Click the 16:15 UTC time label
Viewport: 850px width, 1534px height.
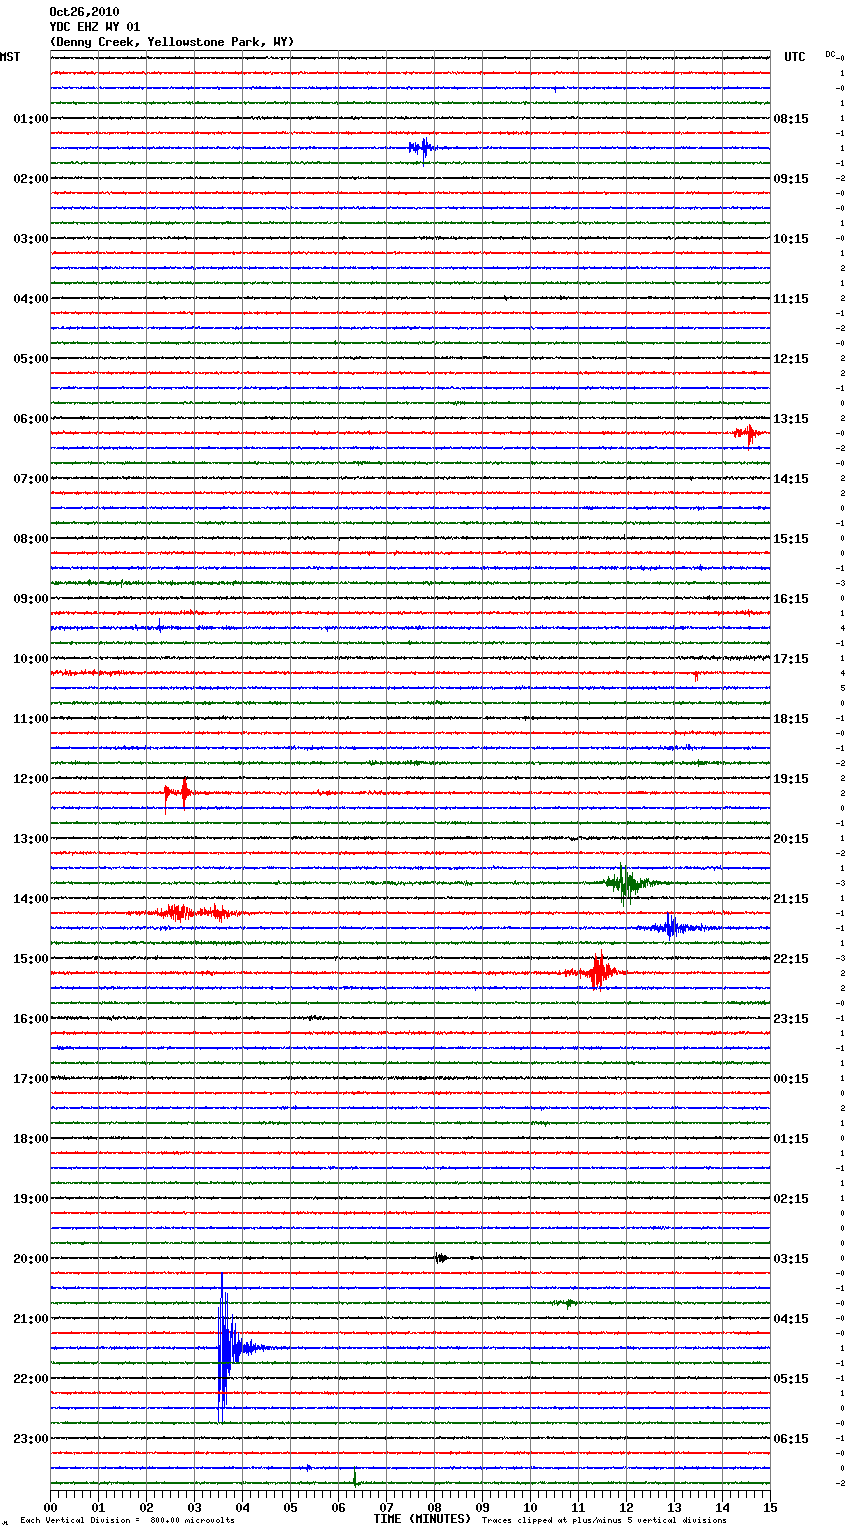pos(791,599)
